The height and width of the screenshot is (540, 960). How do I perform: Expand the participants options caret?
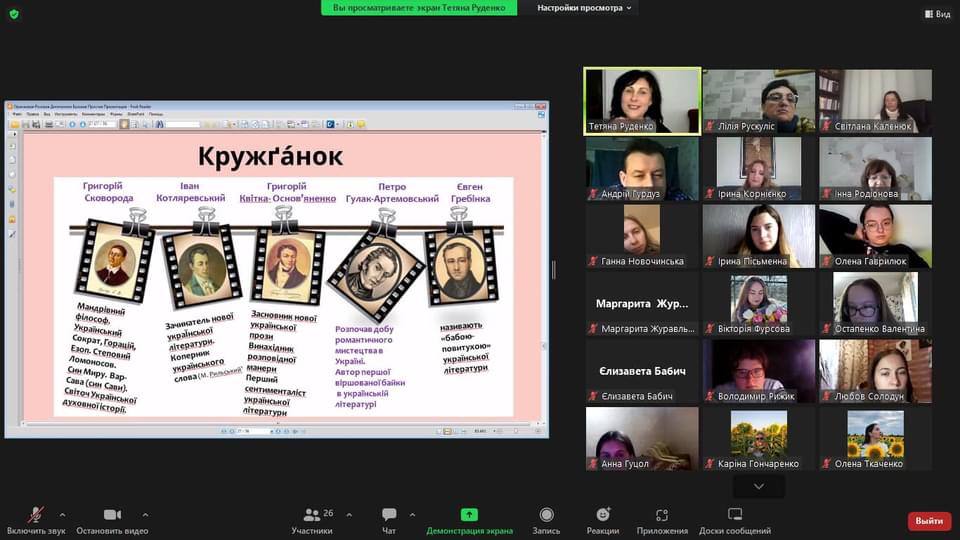(x=349, y=515)
